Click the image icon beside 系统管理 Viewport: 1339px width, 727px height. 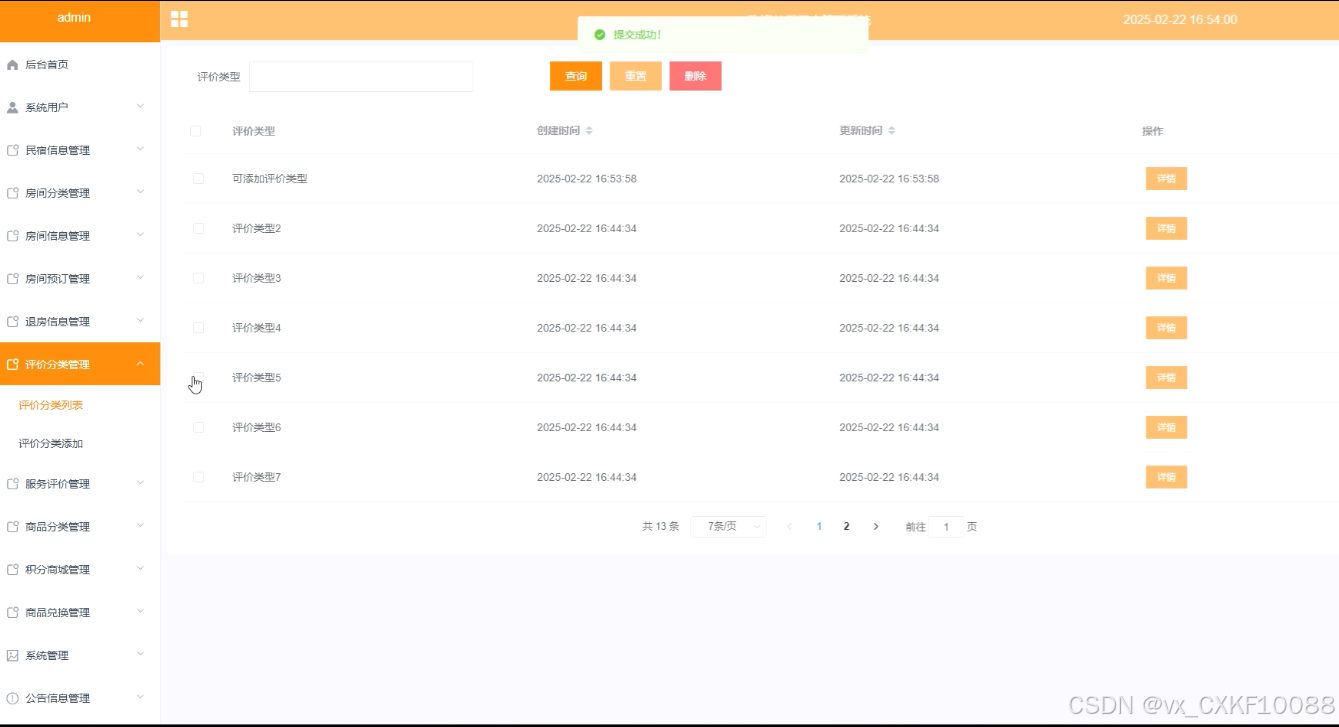12,656
